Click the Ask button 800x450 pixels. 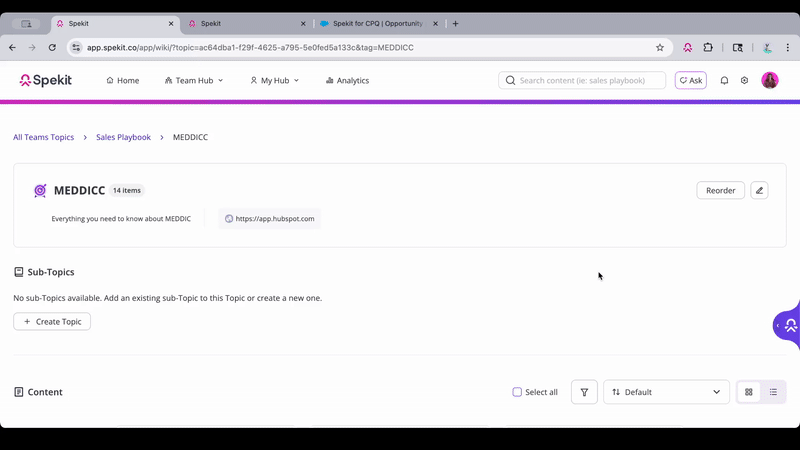690,80
